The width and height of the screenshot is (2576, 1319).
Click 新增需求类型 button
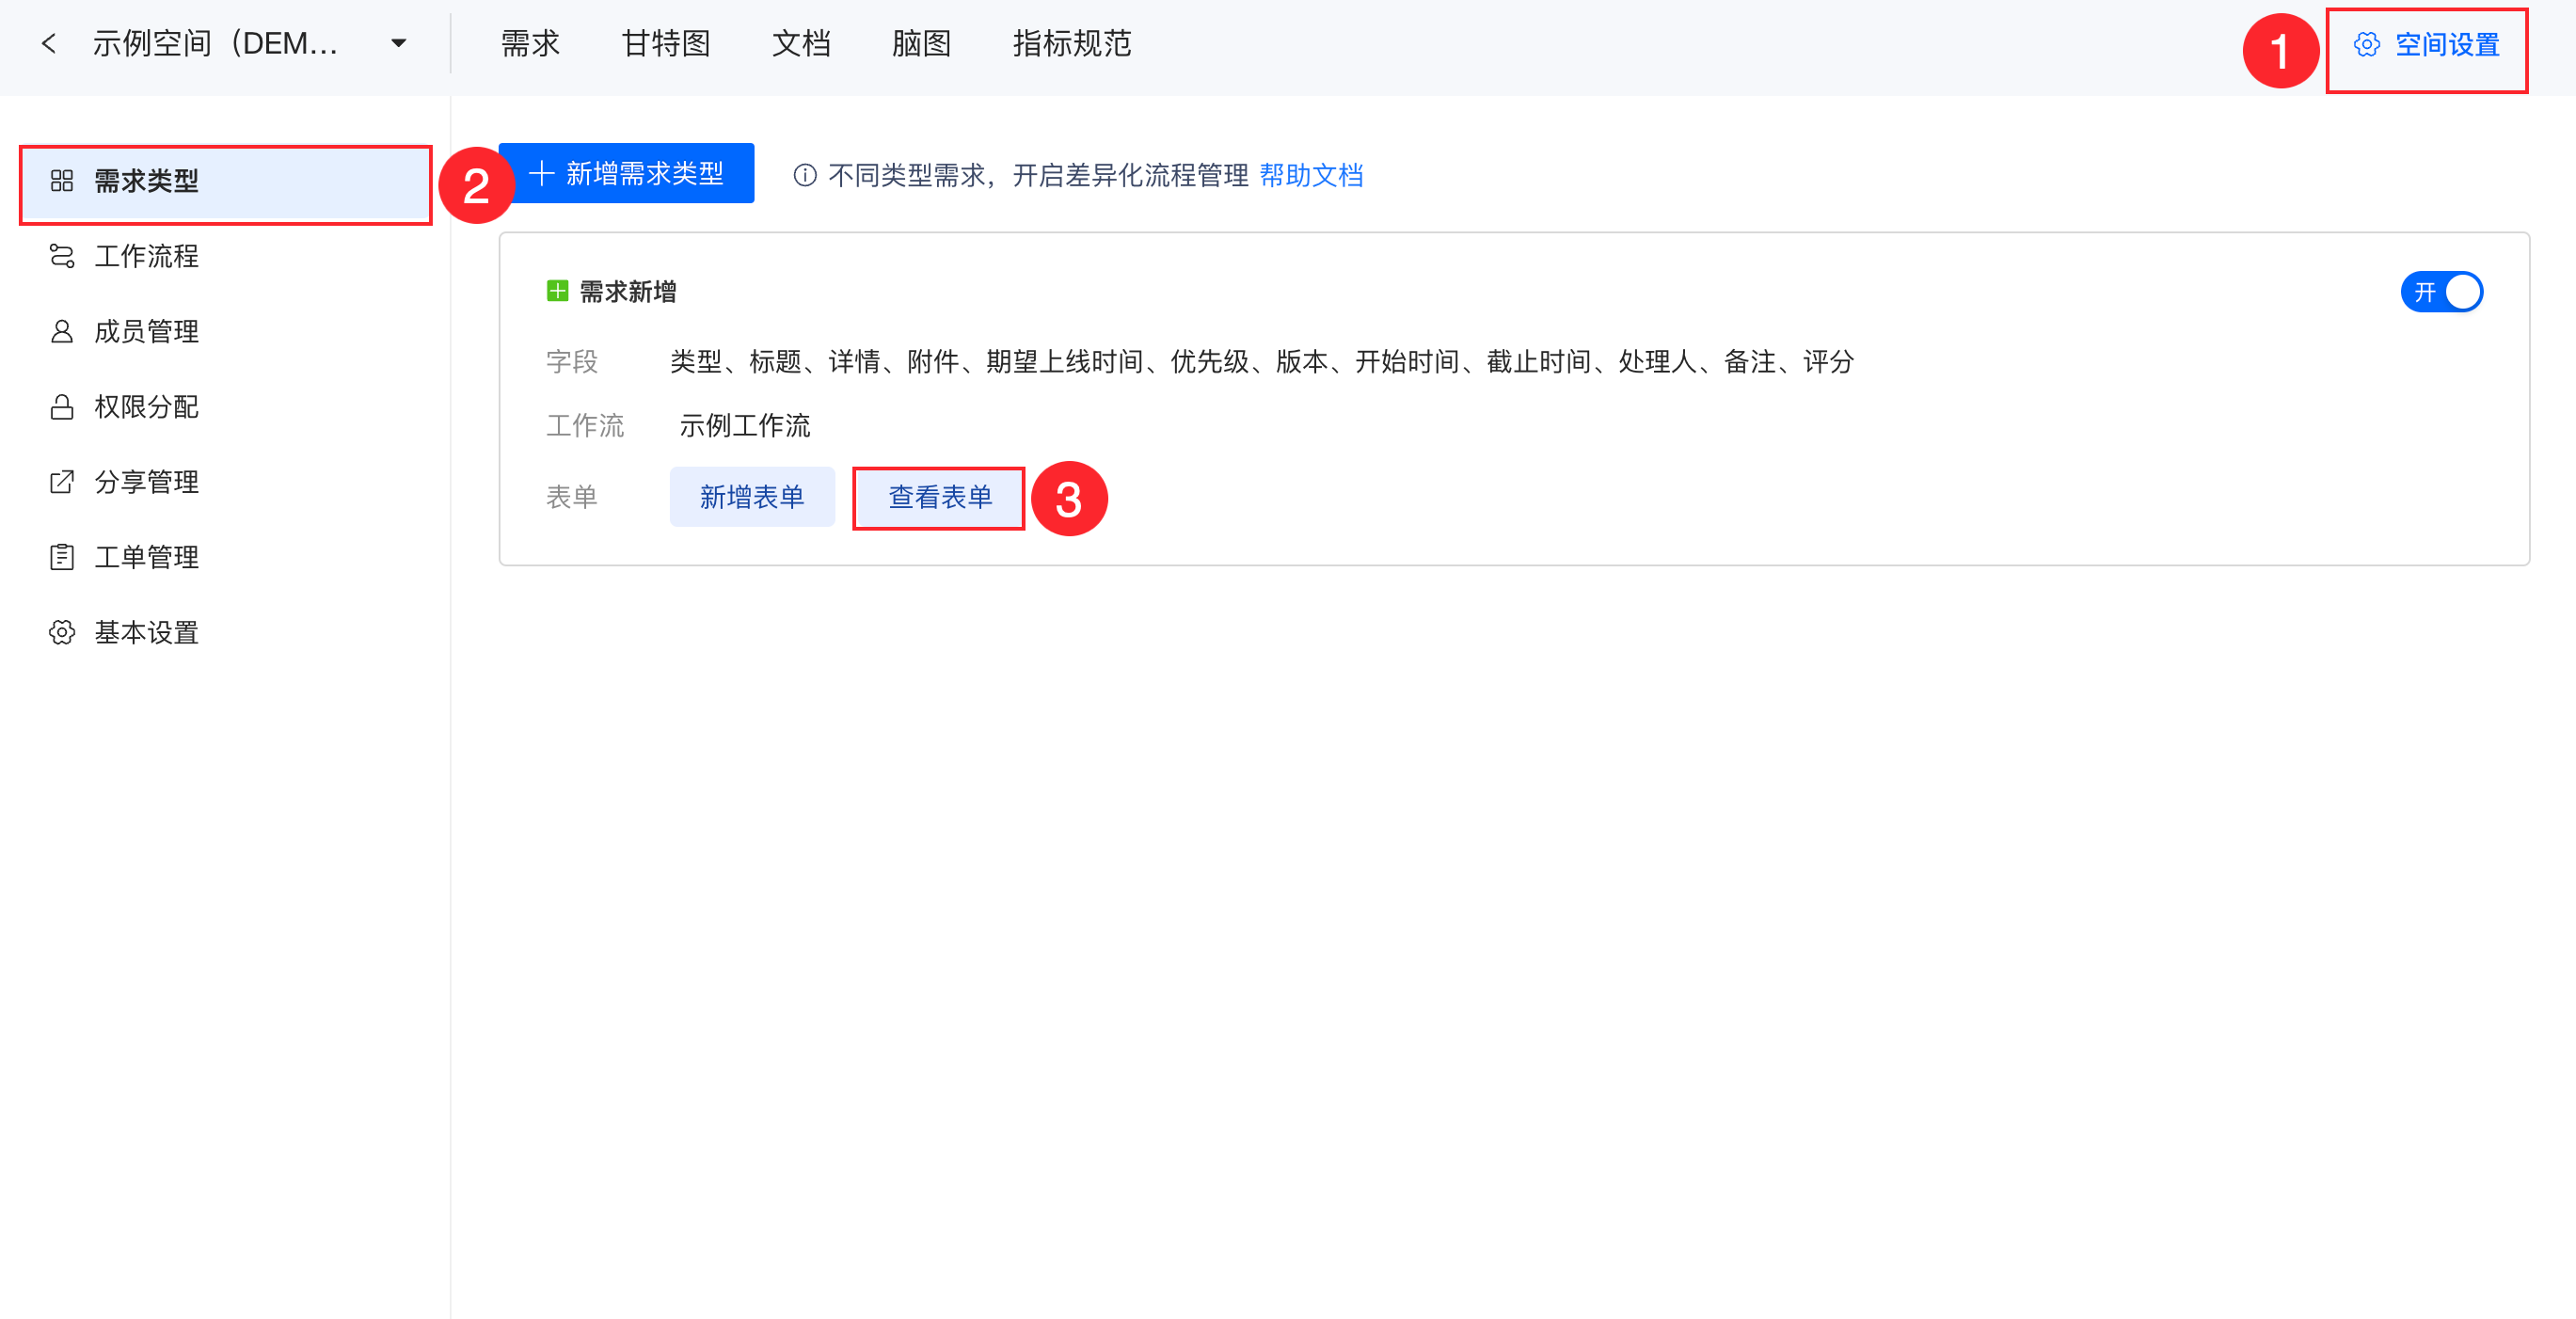(x=627, y=174)
